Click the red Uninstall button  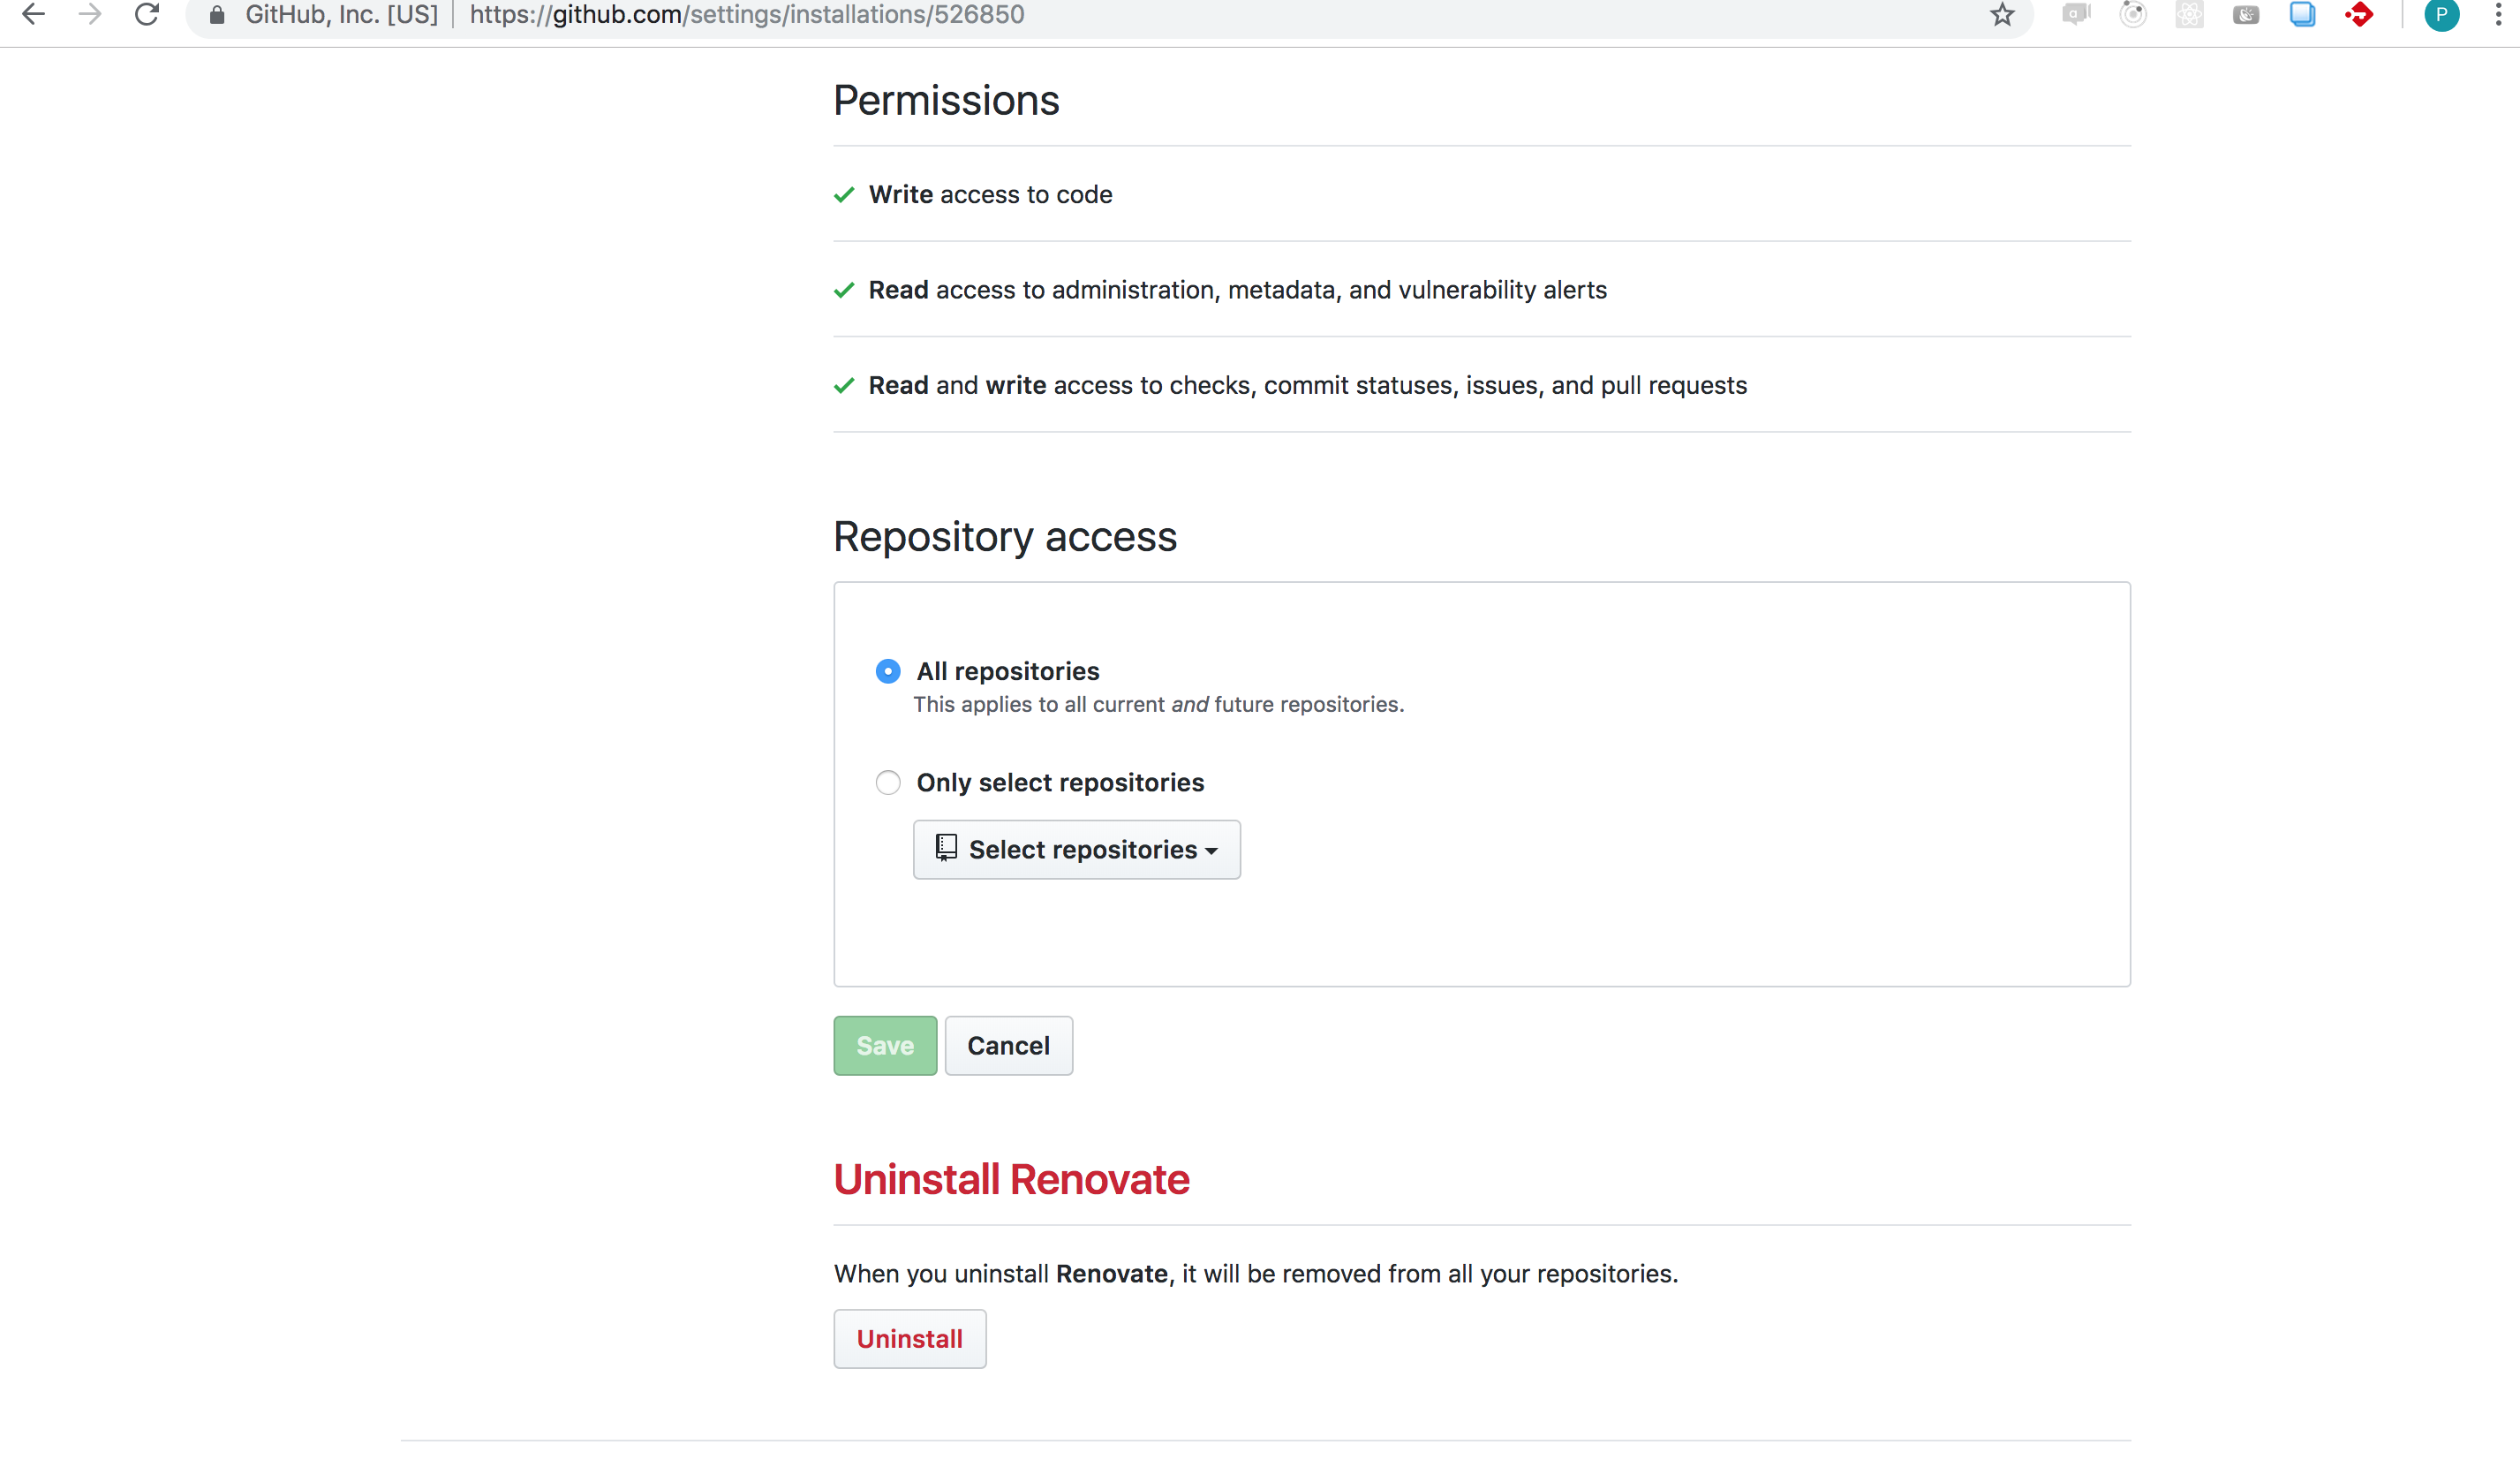909,1338
